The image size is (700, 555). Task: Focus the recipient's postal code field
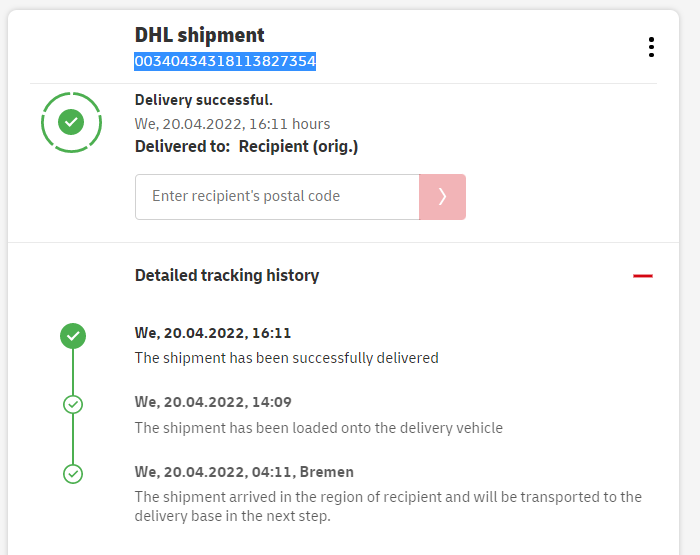click(x=277, y=197)
